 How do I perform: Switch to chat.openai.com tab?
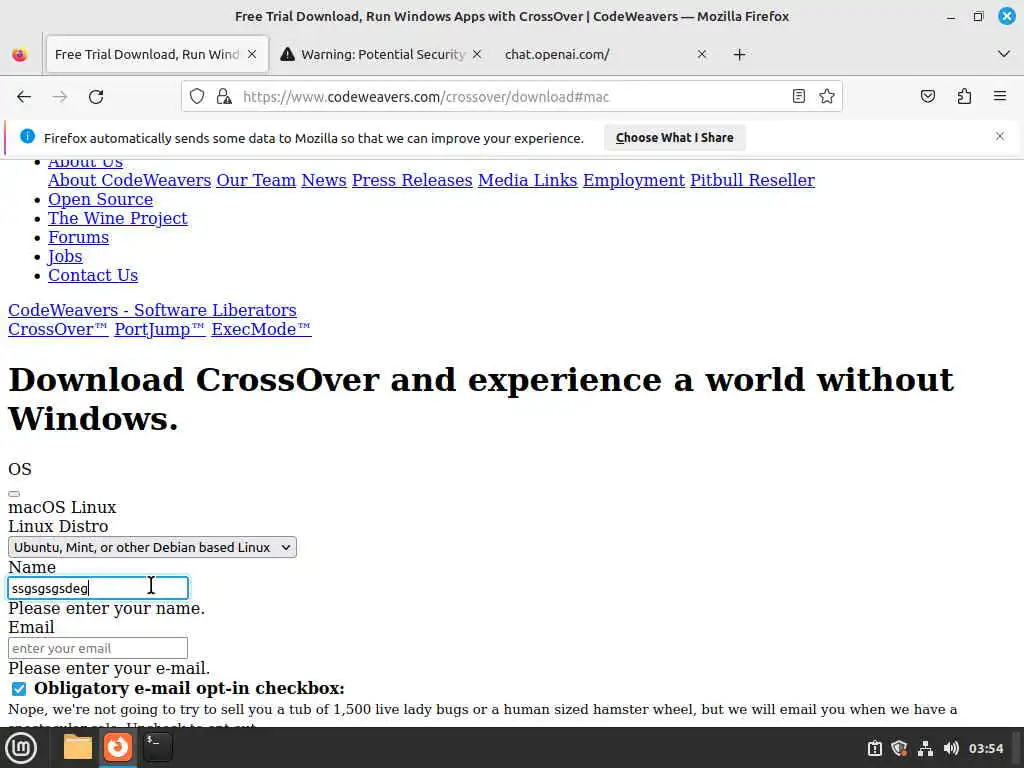604,55
